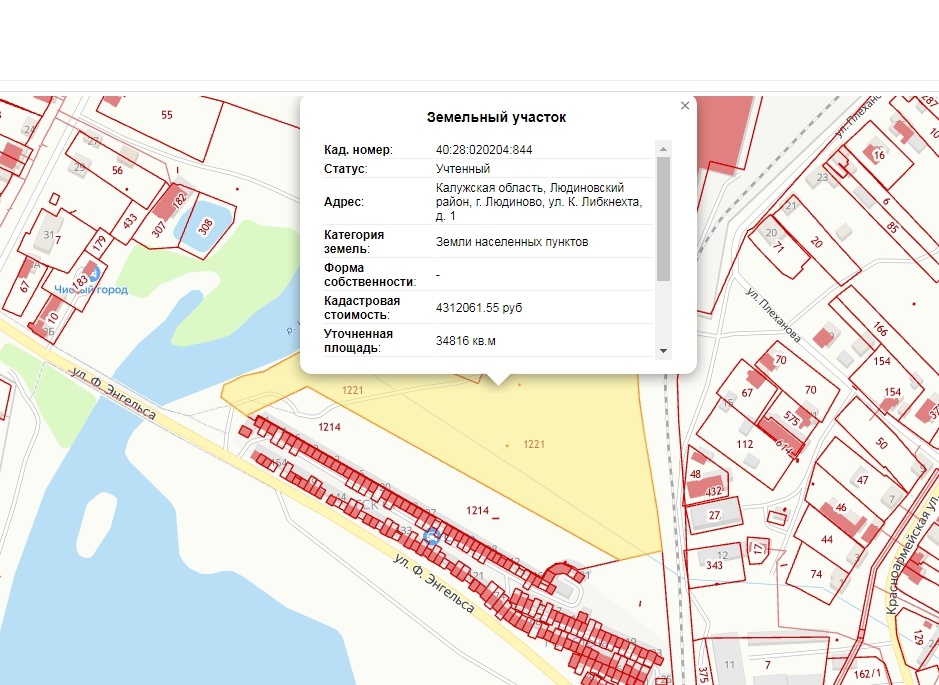The image size is (939, 685).
Task: Select map parcel 433
Action: point(130,221)
